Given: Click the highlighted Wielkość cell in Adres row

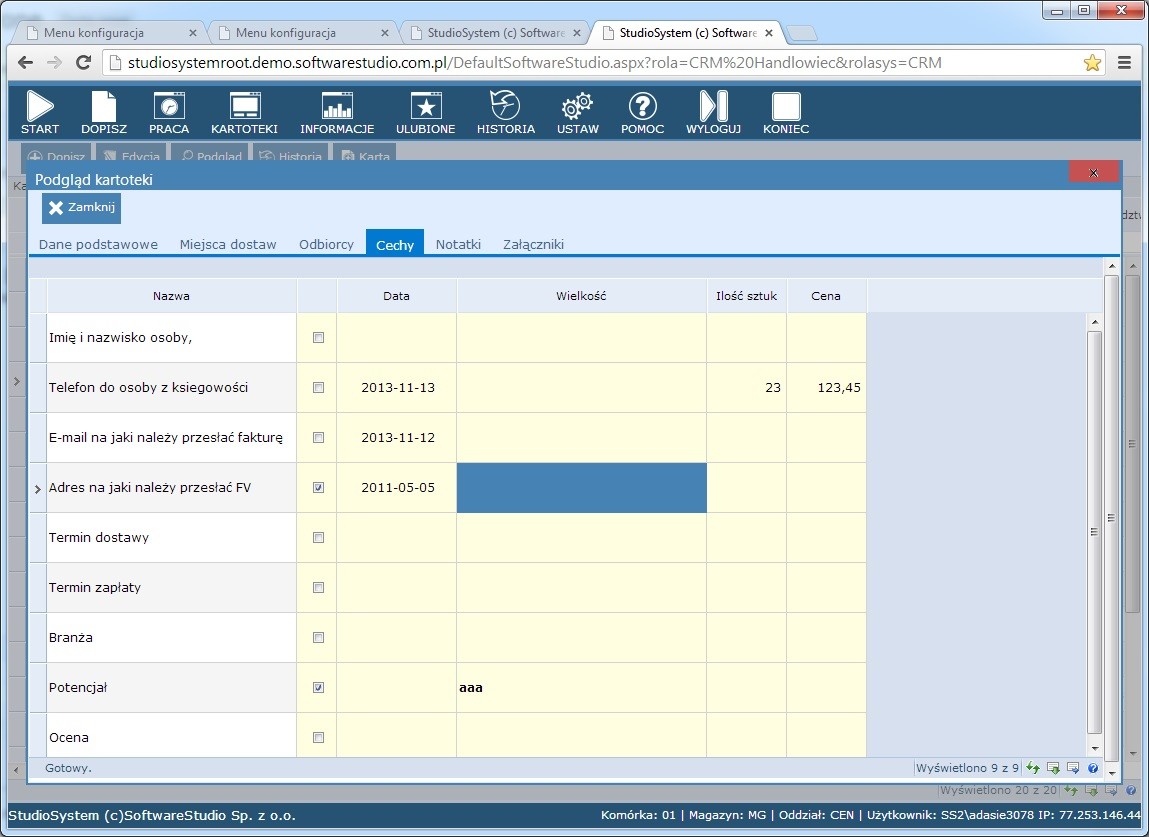Looking at the screenshot, I should click(581, 487).
